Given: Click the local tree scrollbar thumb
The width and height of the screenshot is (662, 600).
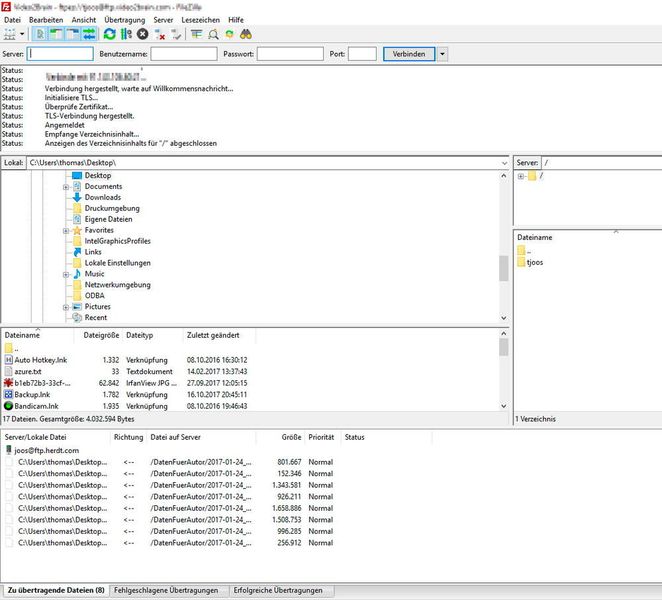Looking at the screenshot, I should [x=504, y=269].
